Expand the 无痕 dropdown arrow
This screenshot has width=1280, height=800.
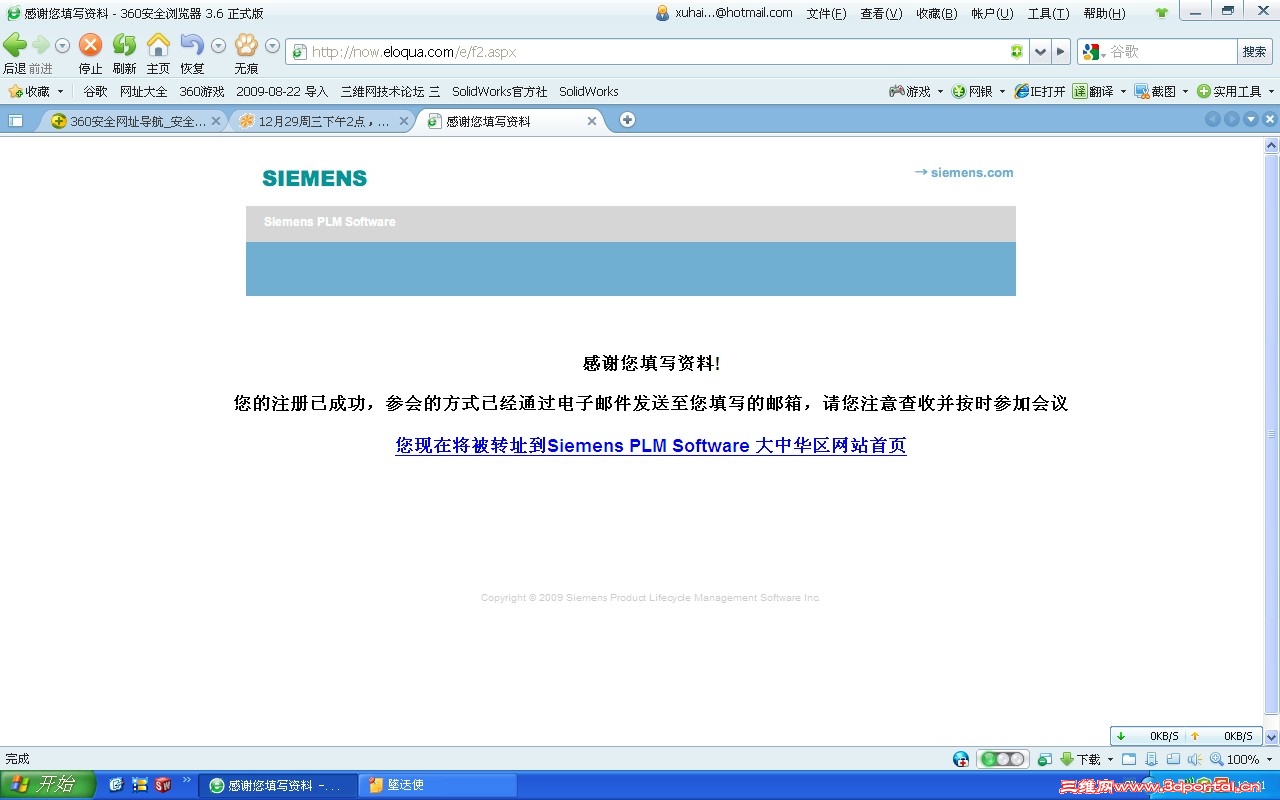[x=272, y=46]
